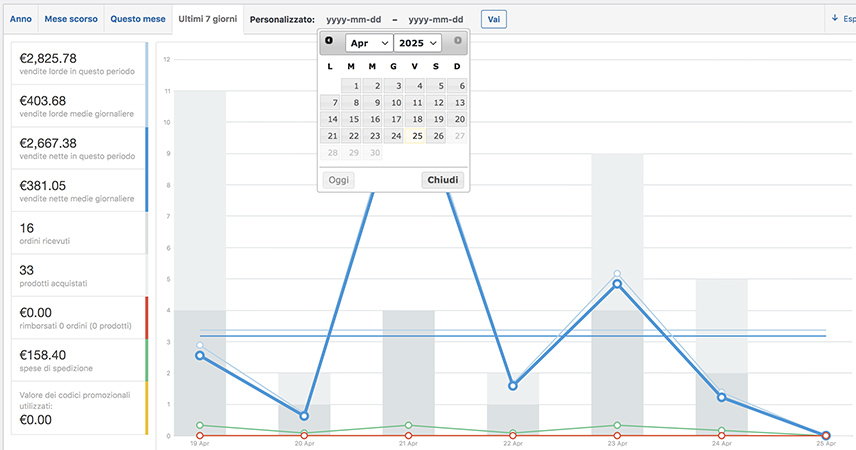
Task: Switch to the Anno tab
Action: pos(21,19)
